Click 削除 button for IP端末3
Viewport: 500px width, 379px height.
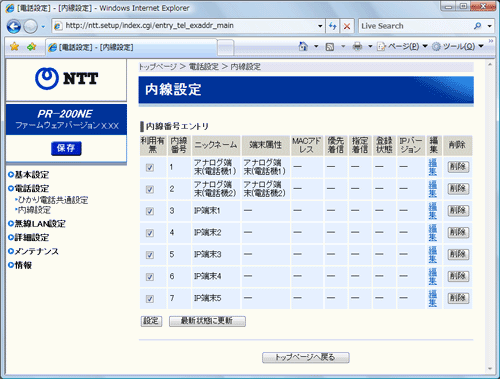[x=458, y=254]
